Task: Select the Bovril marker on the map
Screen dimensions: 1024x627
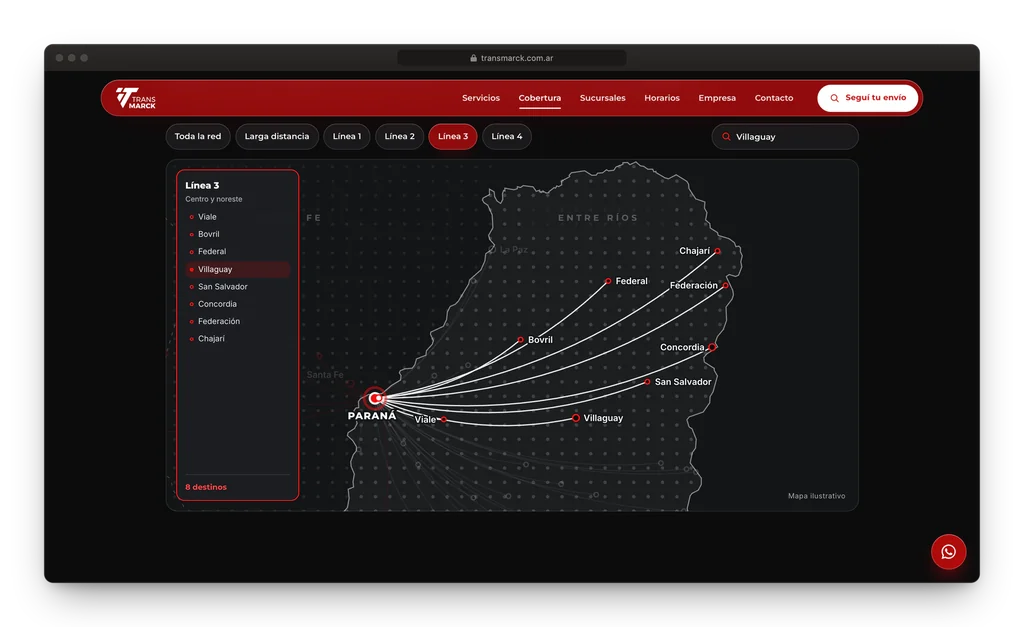Action: pyautogui.click(x=520, y=340)
